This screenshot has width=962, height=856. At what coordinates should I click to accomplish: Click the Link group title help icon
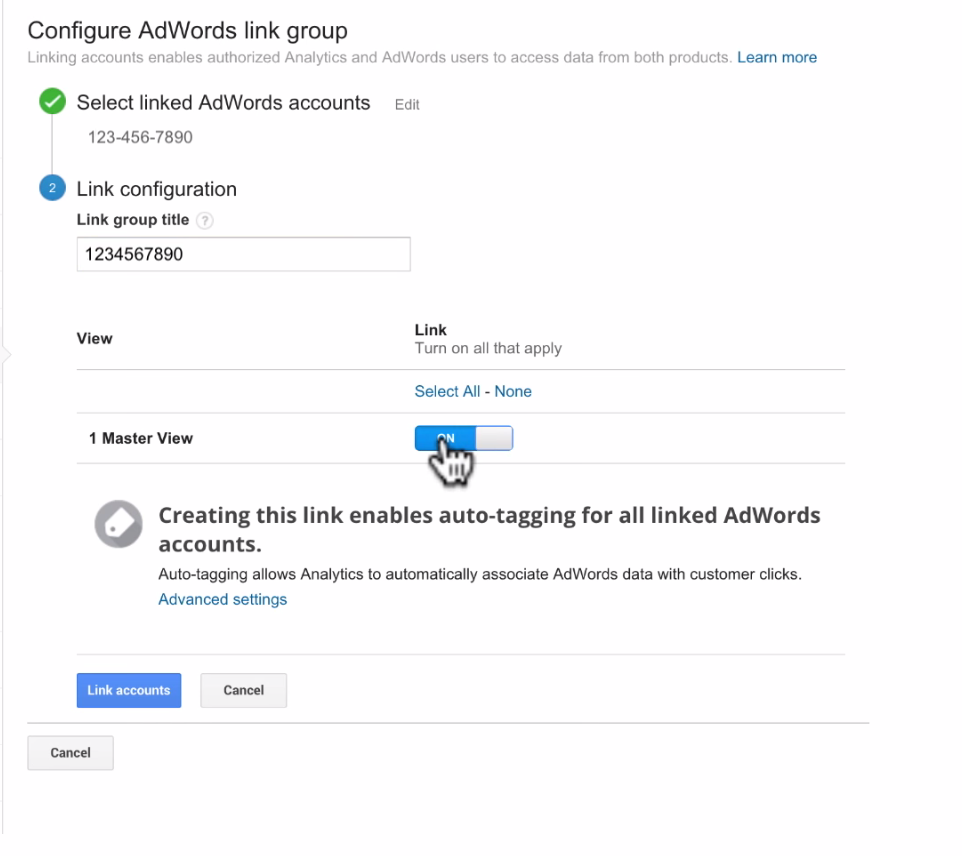pos(205,220)
